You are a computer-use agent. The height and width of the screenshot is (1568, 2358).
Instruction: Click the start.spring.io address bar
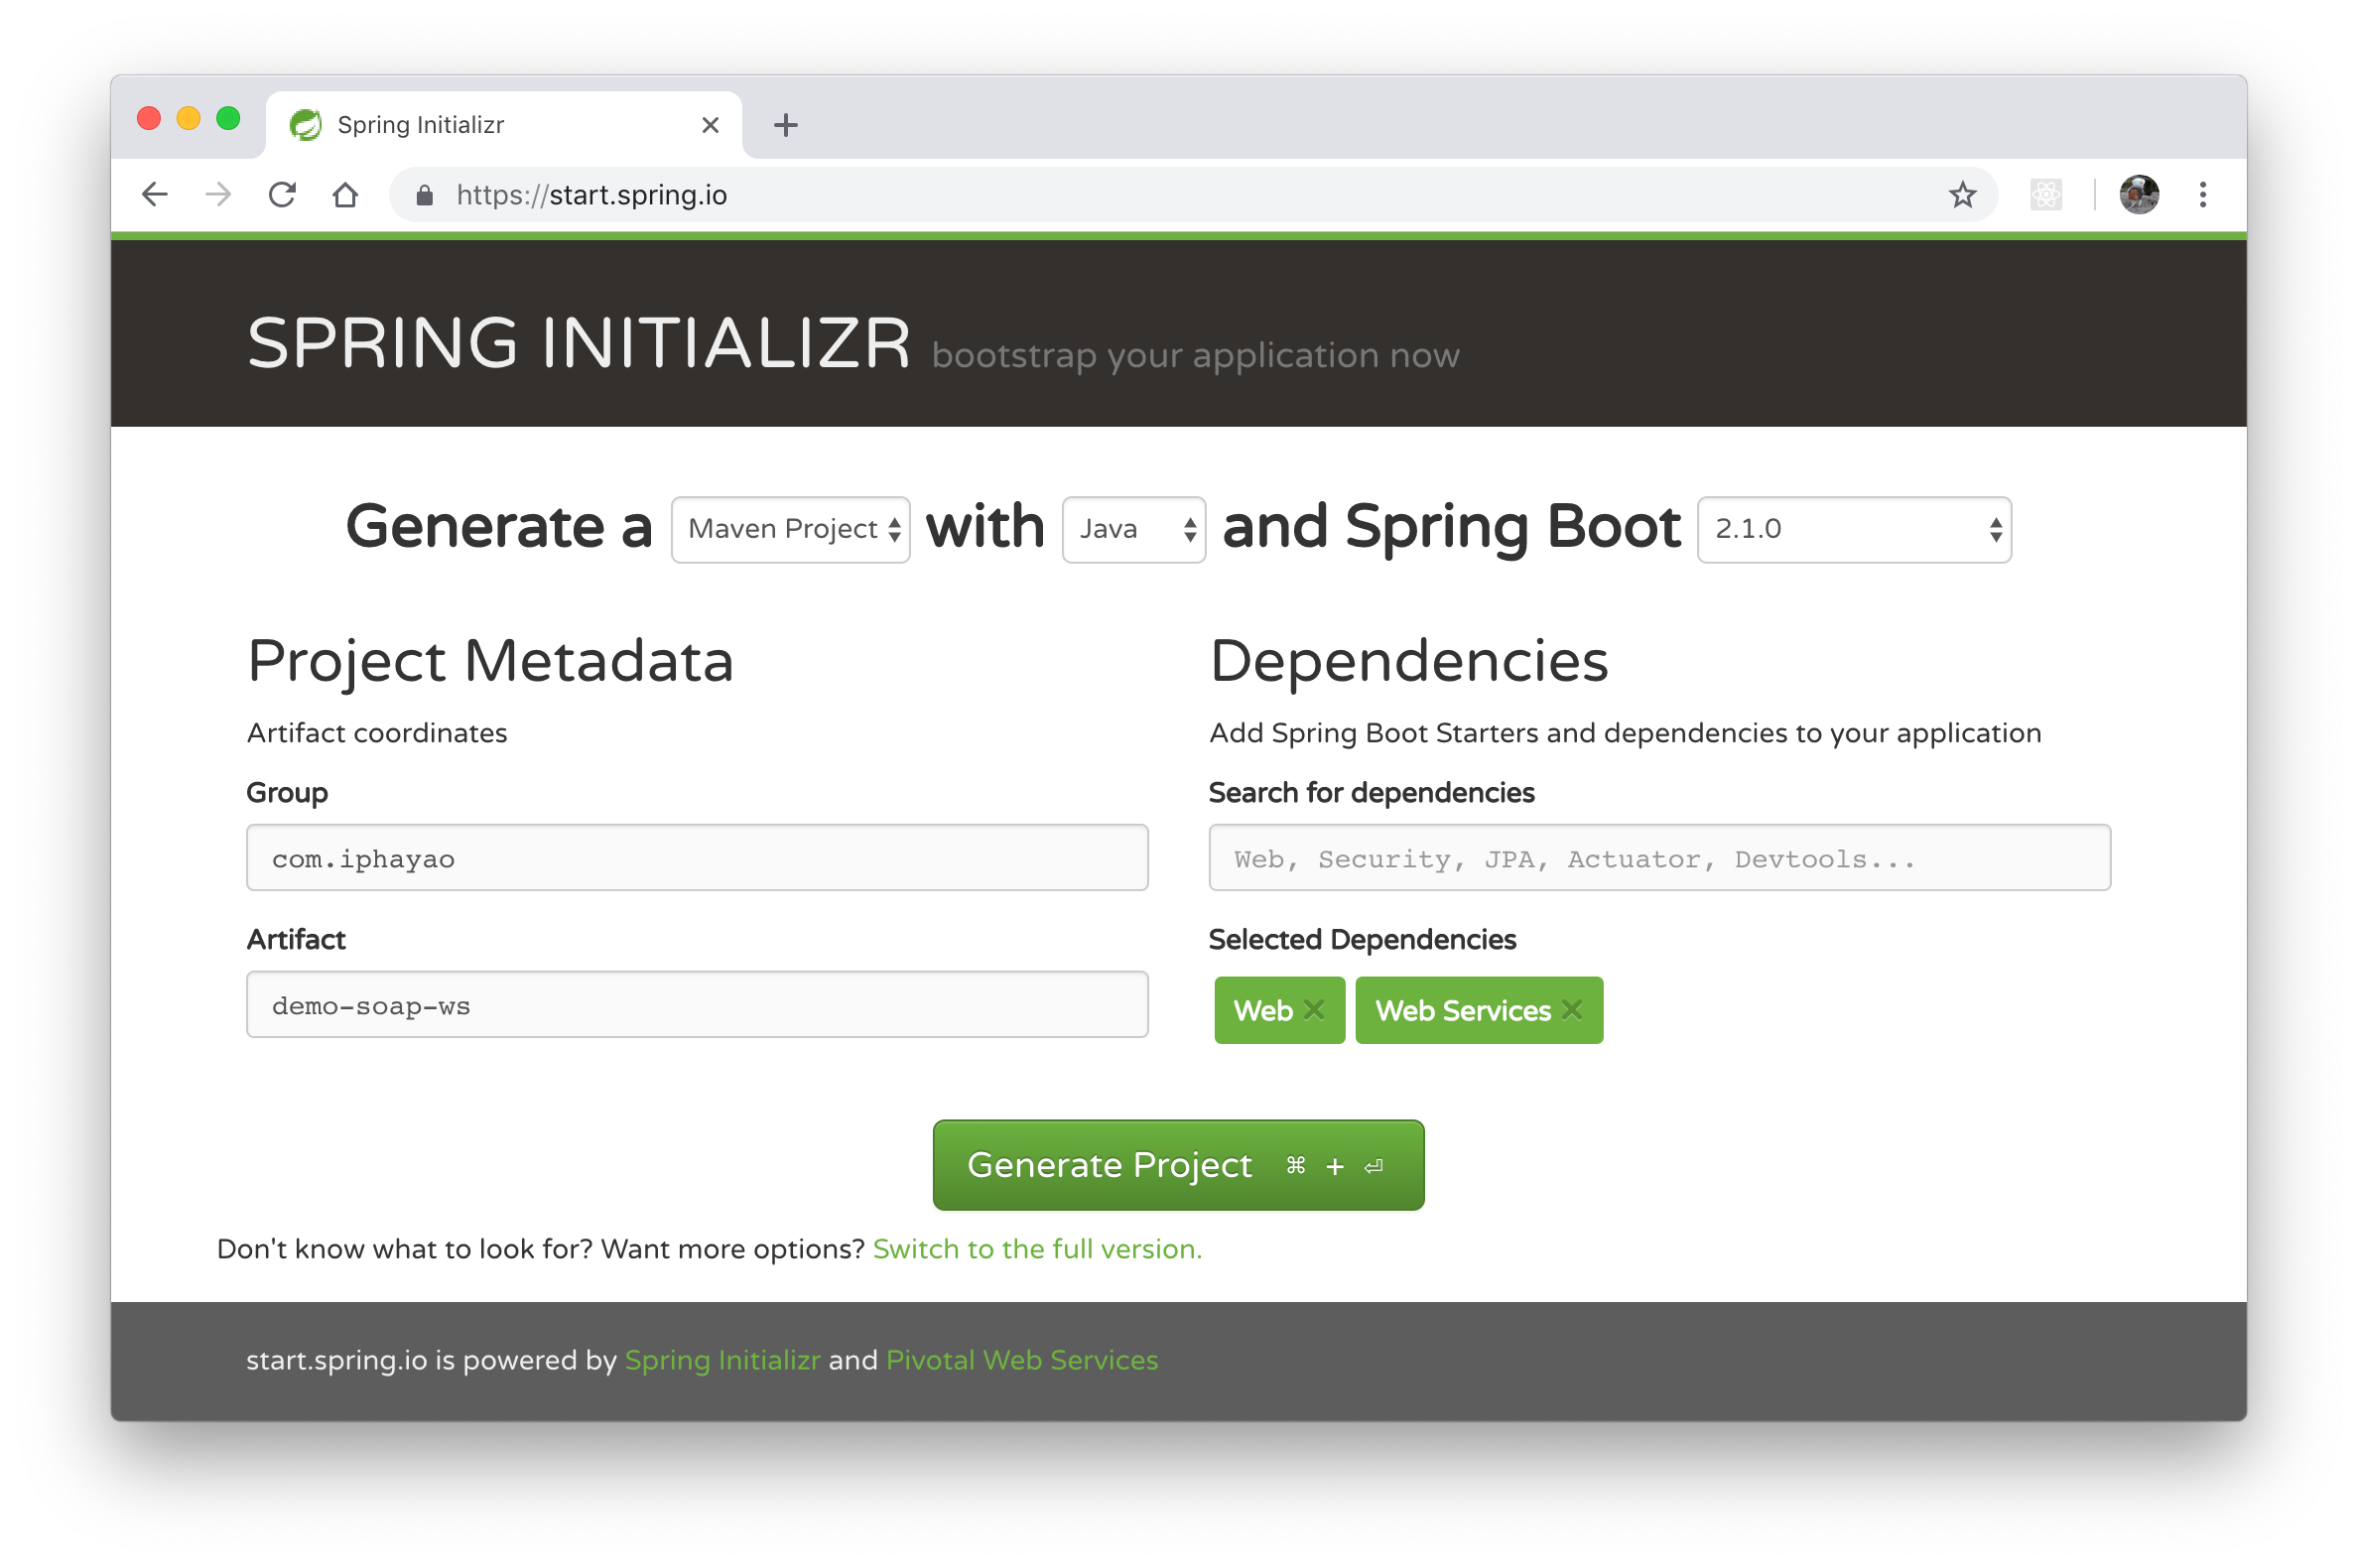(1192, 194)
